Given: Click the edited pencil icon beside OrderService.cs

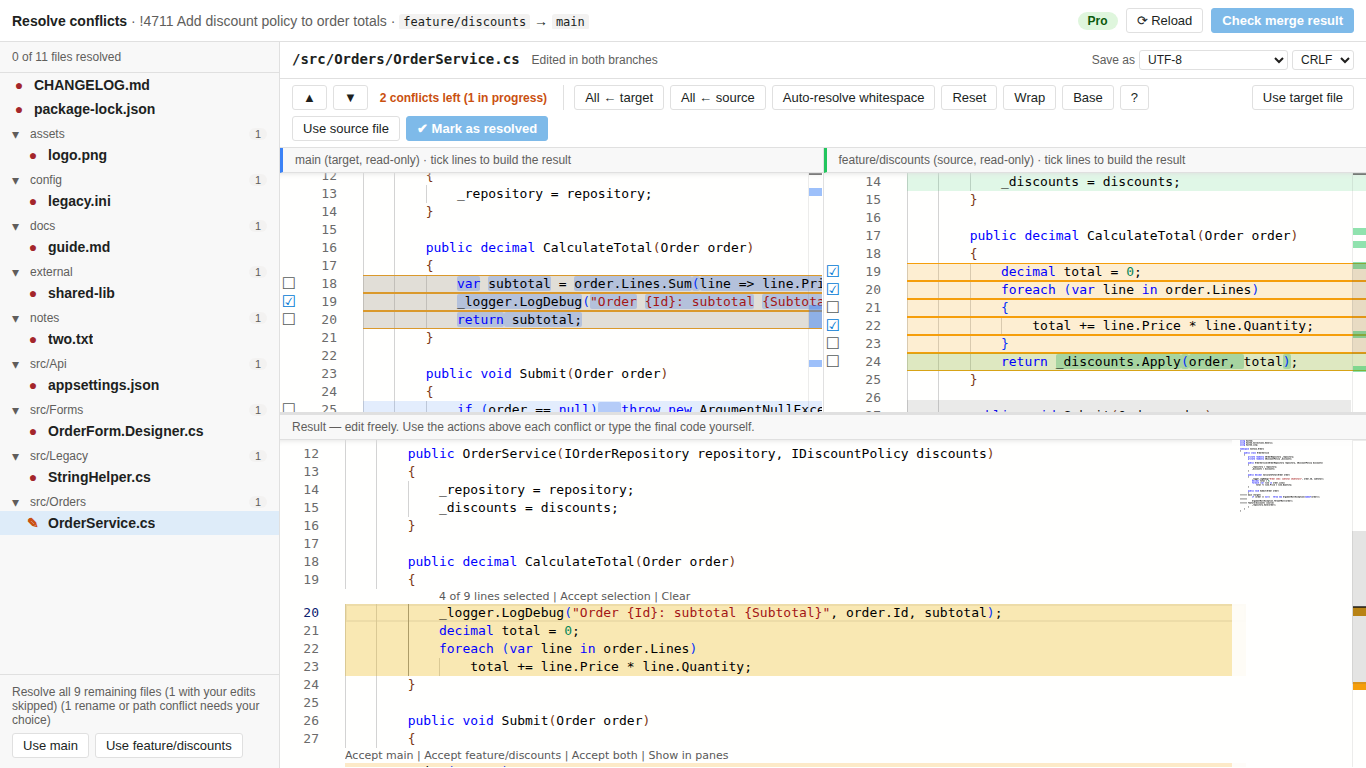Looking at the screenshot, I should pos(33,523).
